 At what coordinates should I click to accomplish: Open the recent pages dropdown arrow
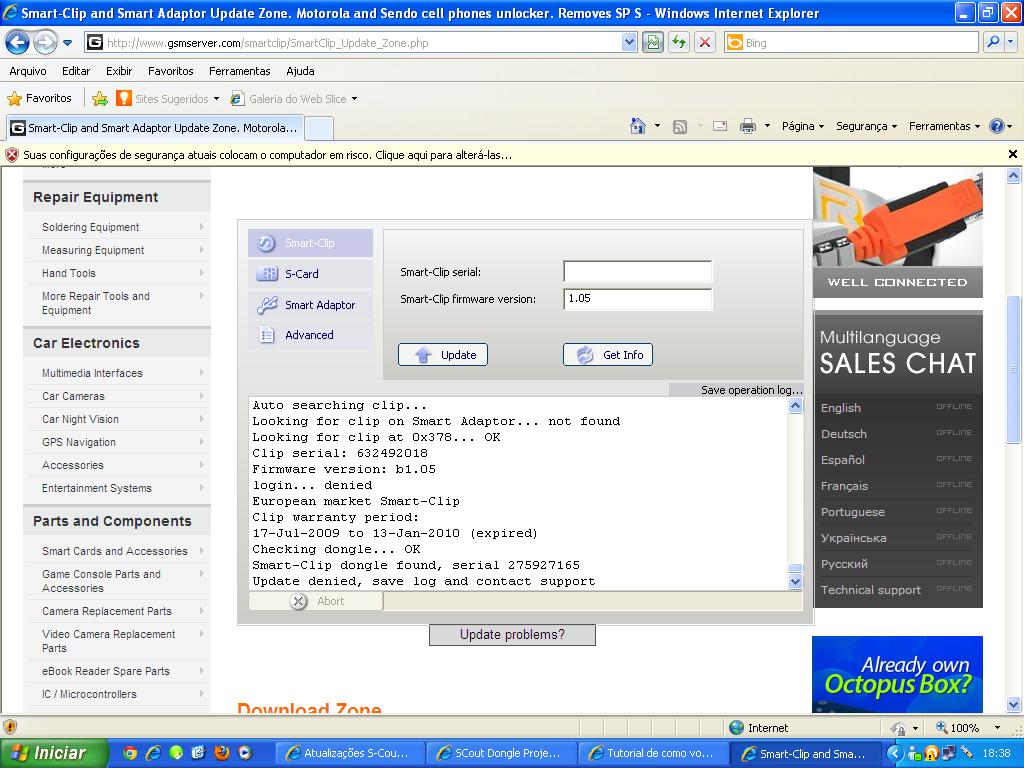67,43
